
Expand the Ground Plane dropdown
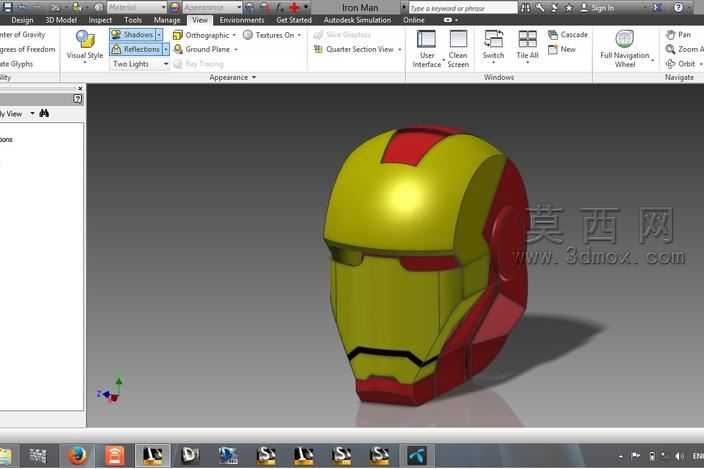236,49
